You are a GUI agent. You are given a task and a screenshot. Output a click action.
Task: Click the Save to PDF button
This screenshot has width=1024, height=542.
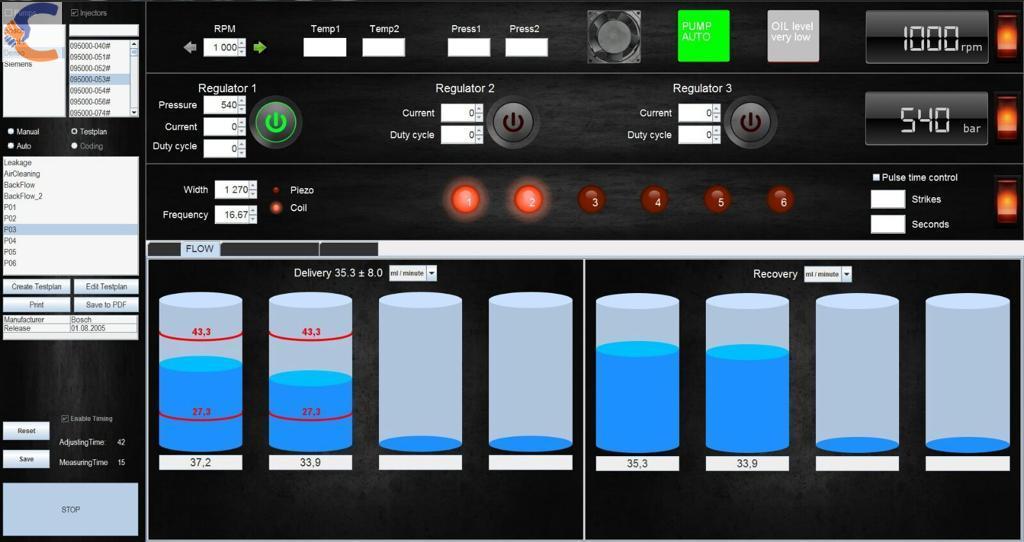coord(105,305)
